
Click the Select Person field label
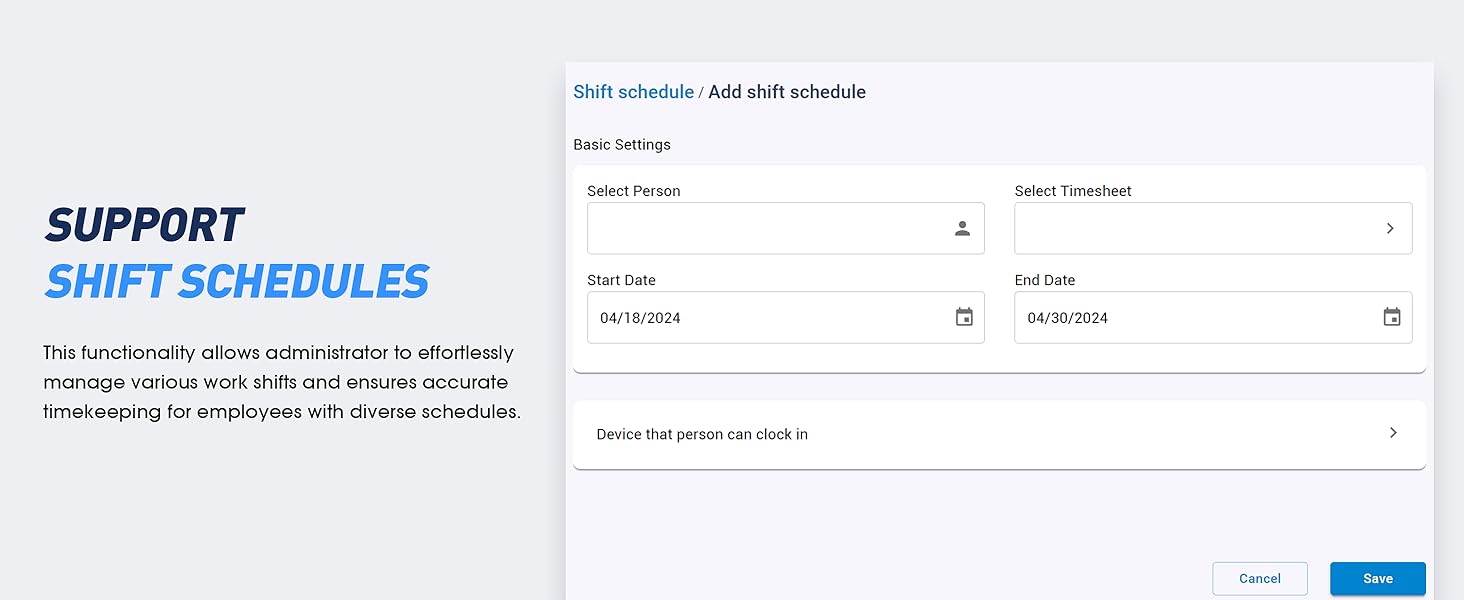click(x=634, y=191)
